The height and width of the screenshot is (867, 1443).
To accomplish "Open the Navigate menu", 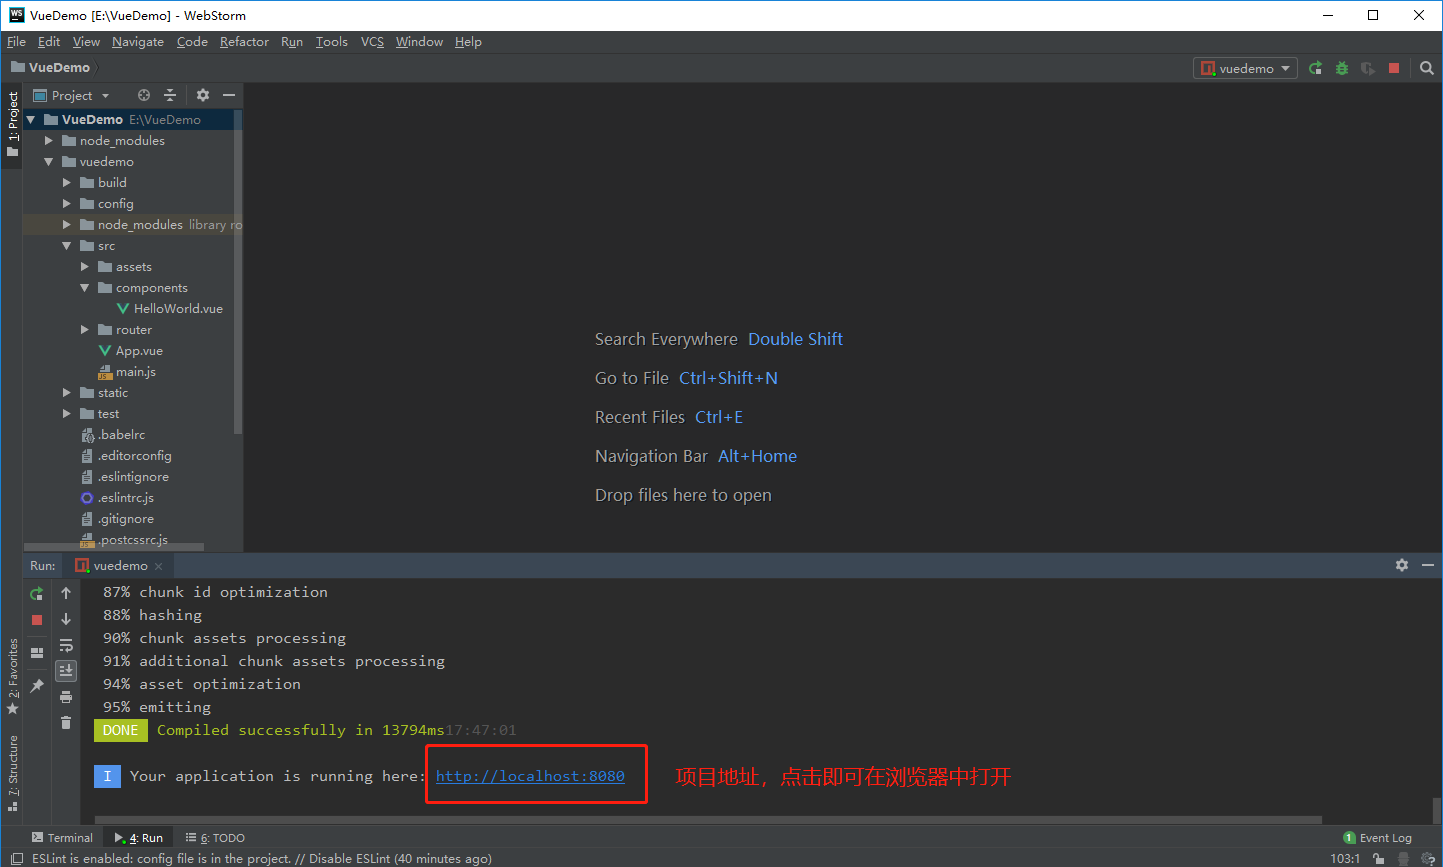I will click(138, 42).
